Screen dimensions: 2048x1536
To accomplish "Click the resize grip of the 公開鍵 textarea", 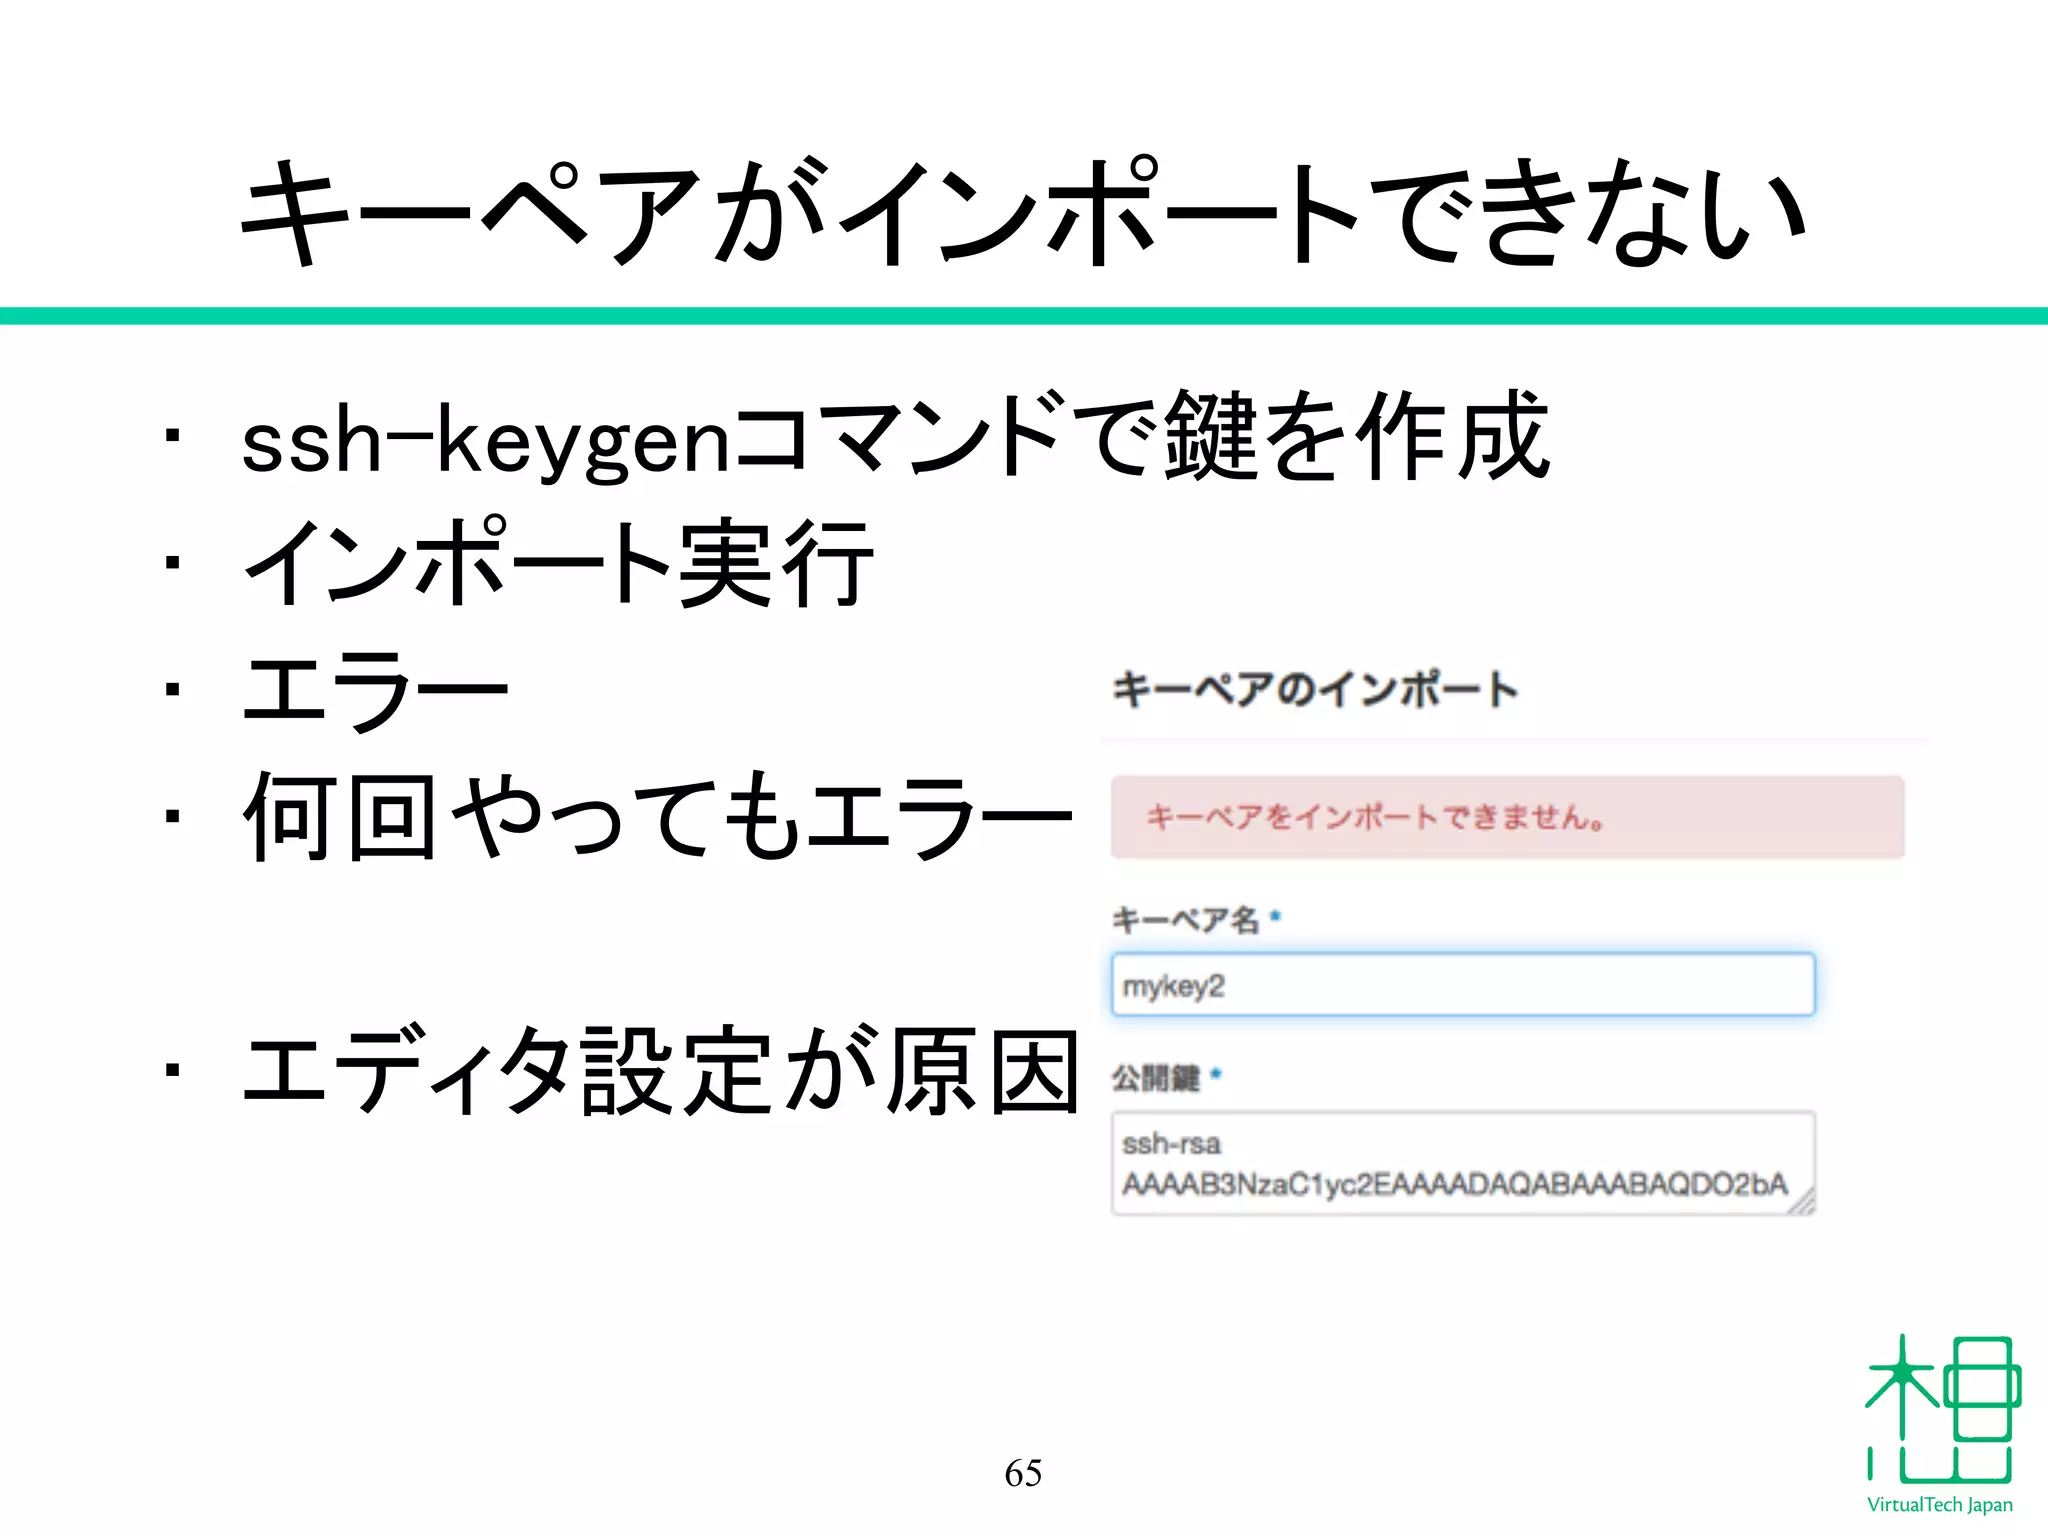I will point(1802,1203).
